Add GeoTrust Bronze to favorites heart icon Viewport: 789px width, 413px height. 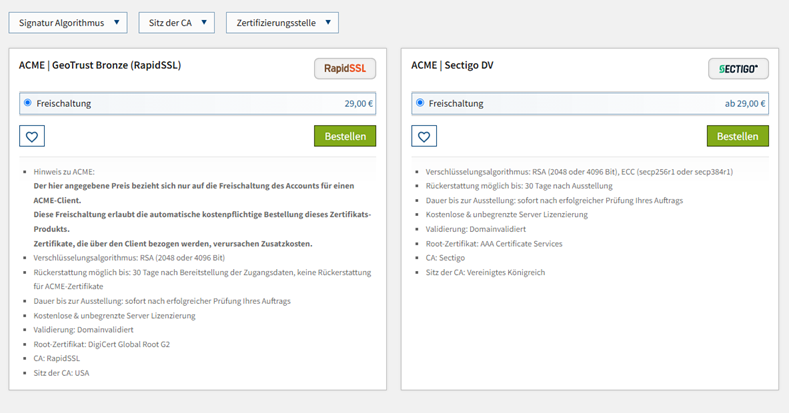32,136
